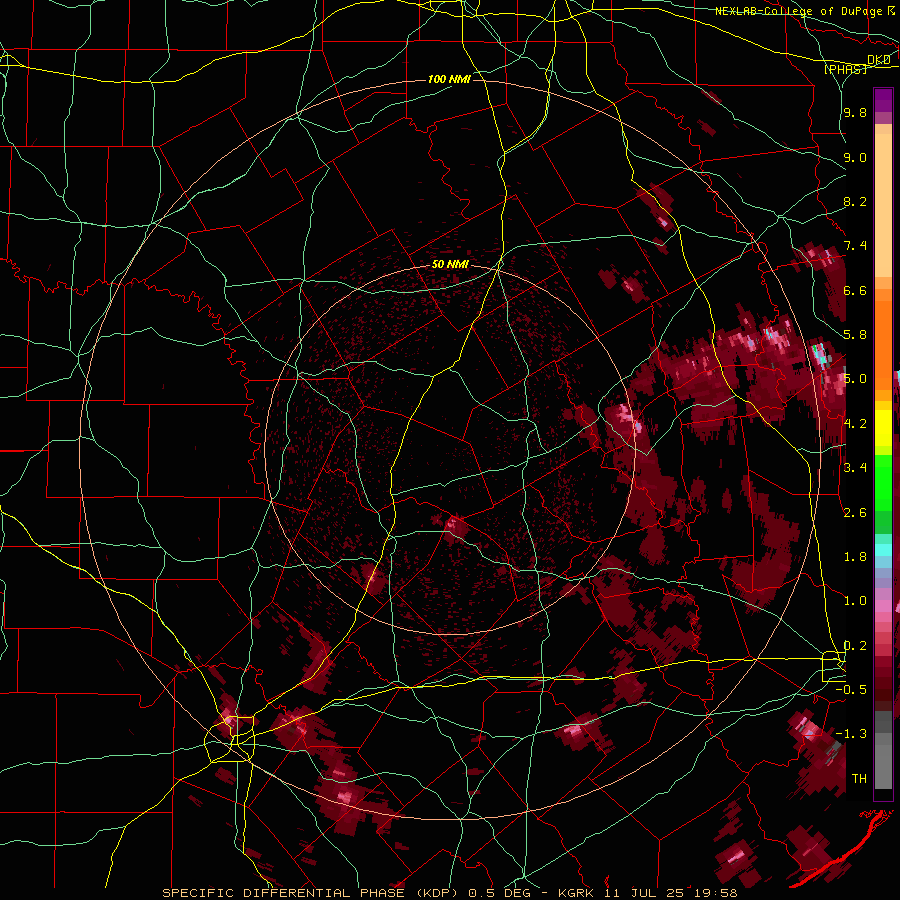900x900 pixels.
Task: Pick the orange band on the color scale
Action: click(883, 346)
